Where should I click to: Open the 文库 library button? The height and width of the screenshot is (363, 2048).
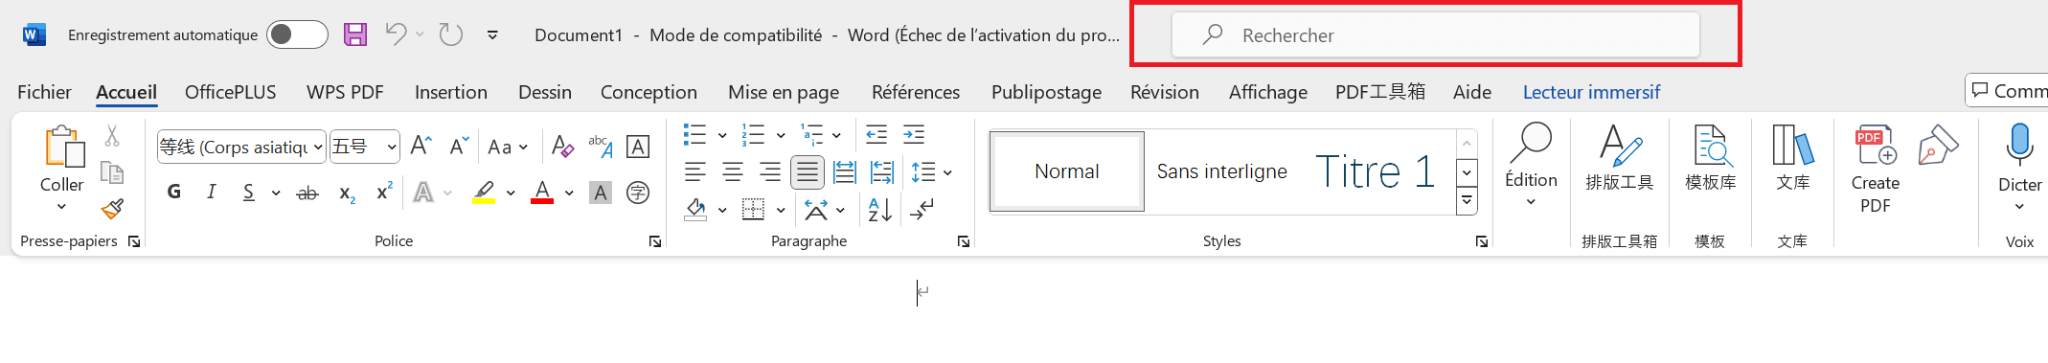click(1793, 158)
